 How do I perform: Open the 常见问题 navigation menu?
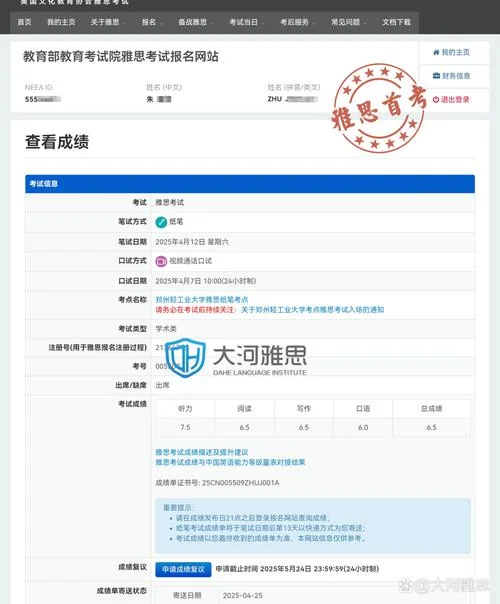click(349, 22)
